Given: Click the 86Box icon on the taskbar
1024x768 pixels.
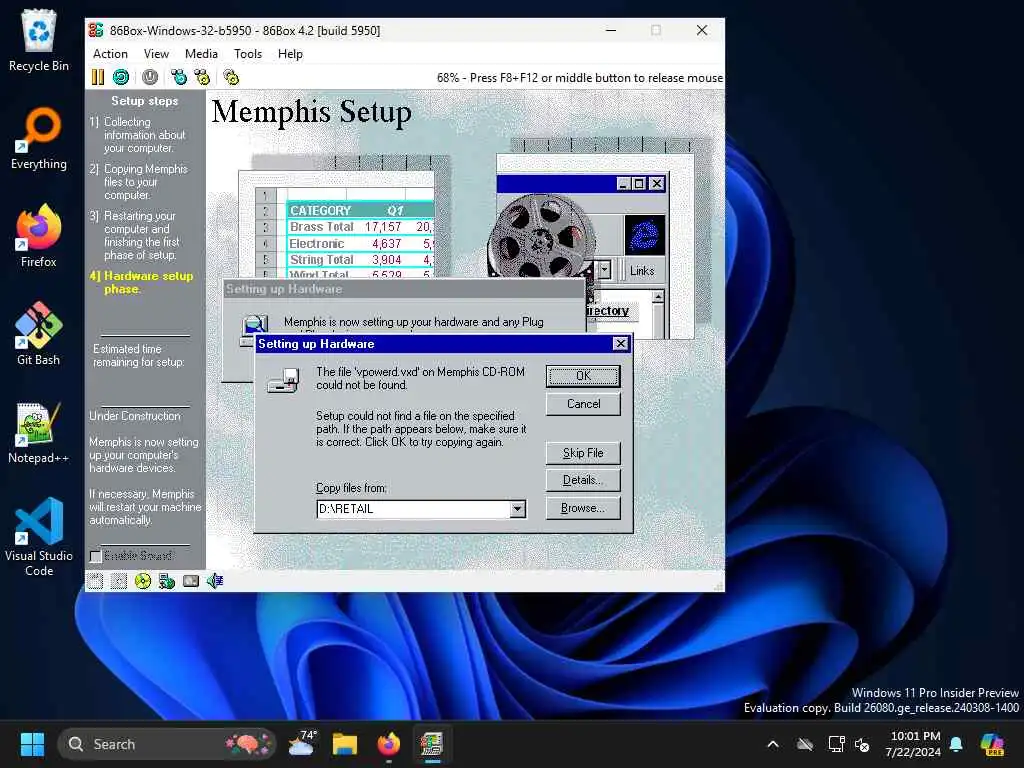Looking at the screenshot, I should pyautogui.click(x=432, y=744).
